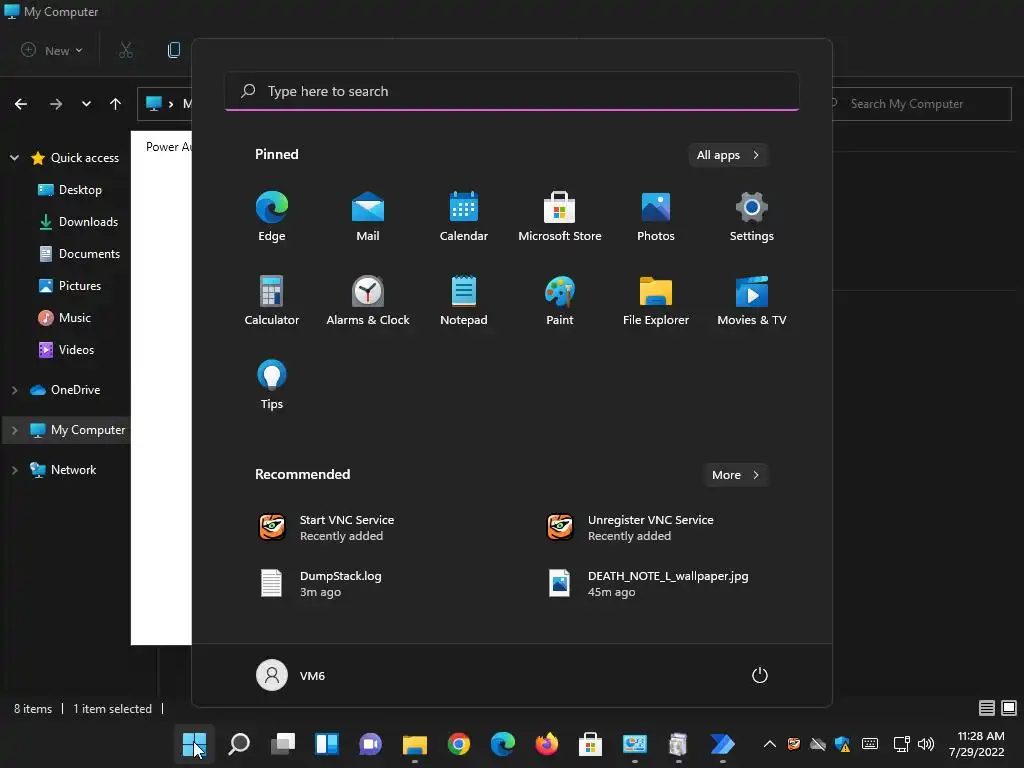This screenshot has width=1024, height=768.
Task: Click Copy icon in File Explorer toolbar
Action: (174, 50)
